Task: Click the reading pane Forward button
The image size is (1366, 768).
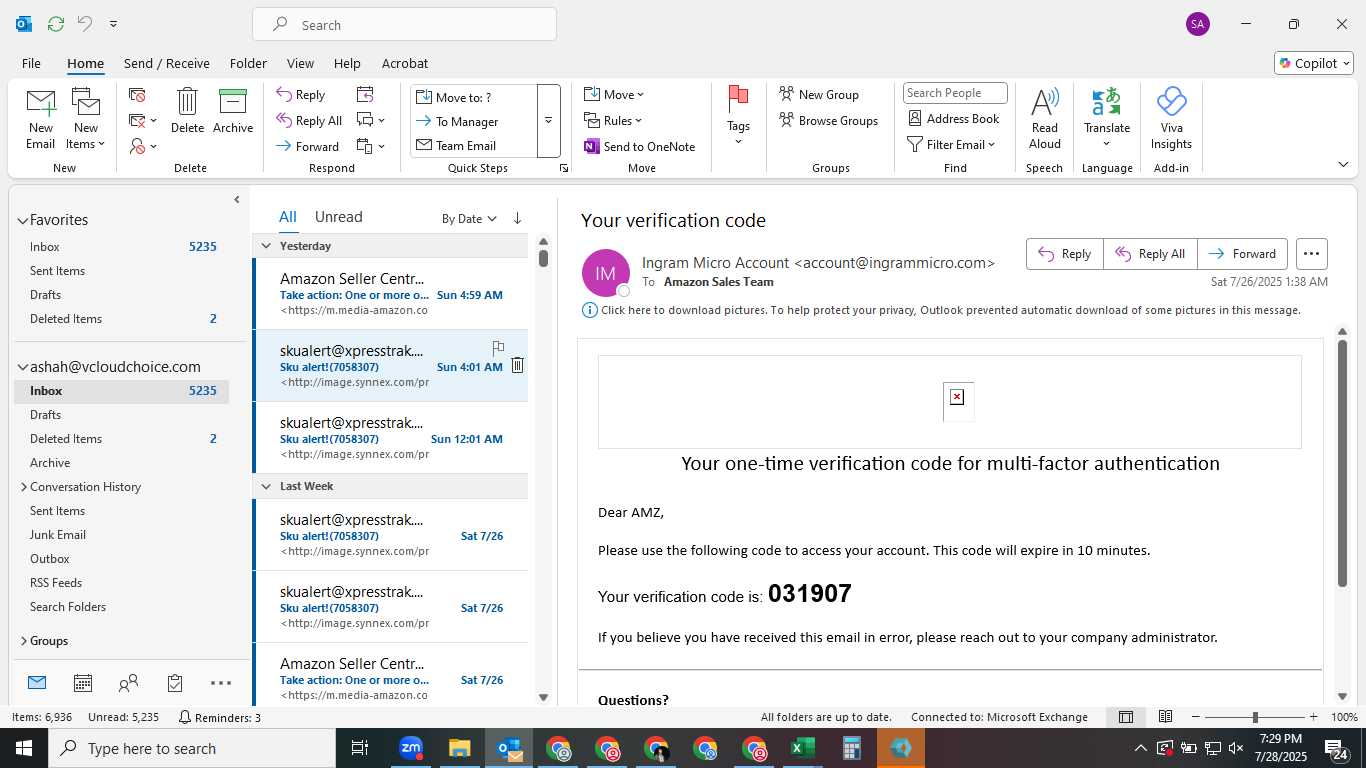Action: [1242, 254]
